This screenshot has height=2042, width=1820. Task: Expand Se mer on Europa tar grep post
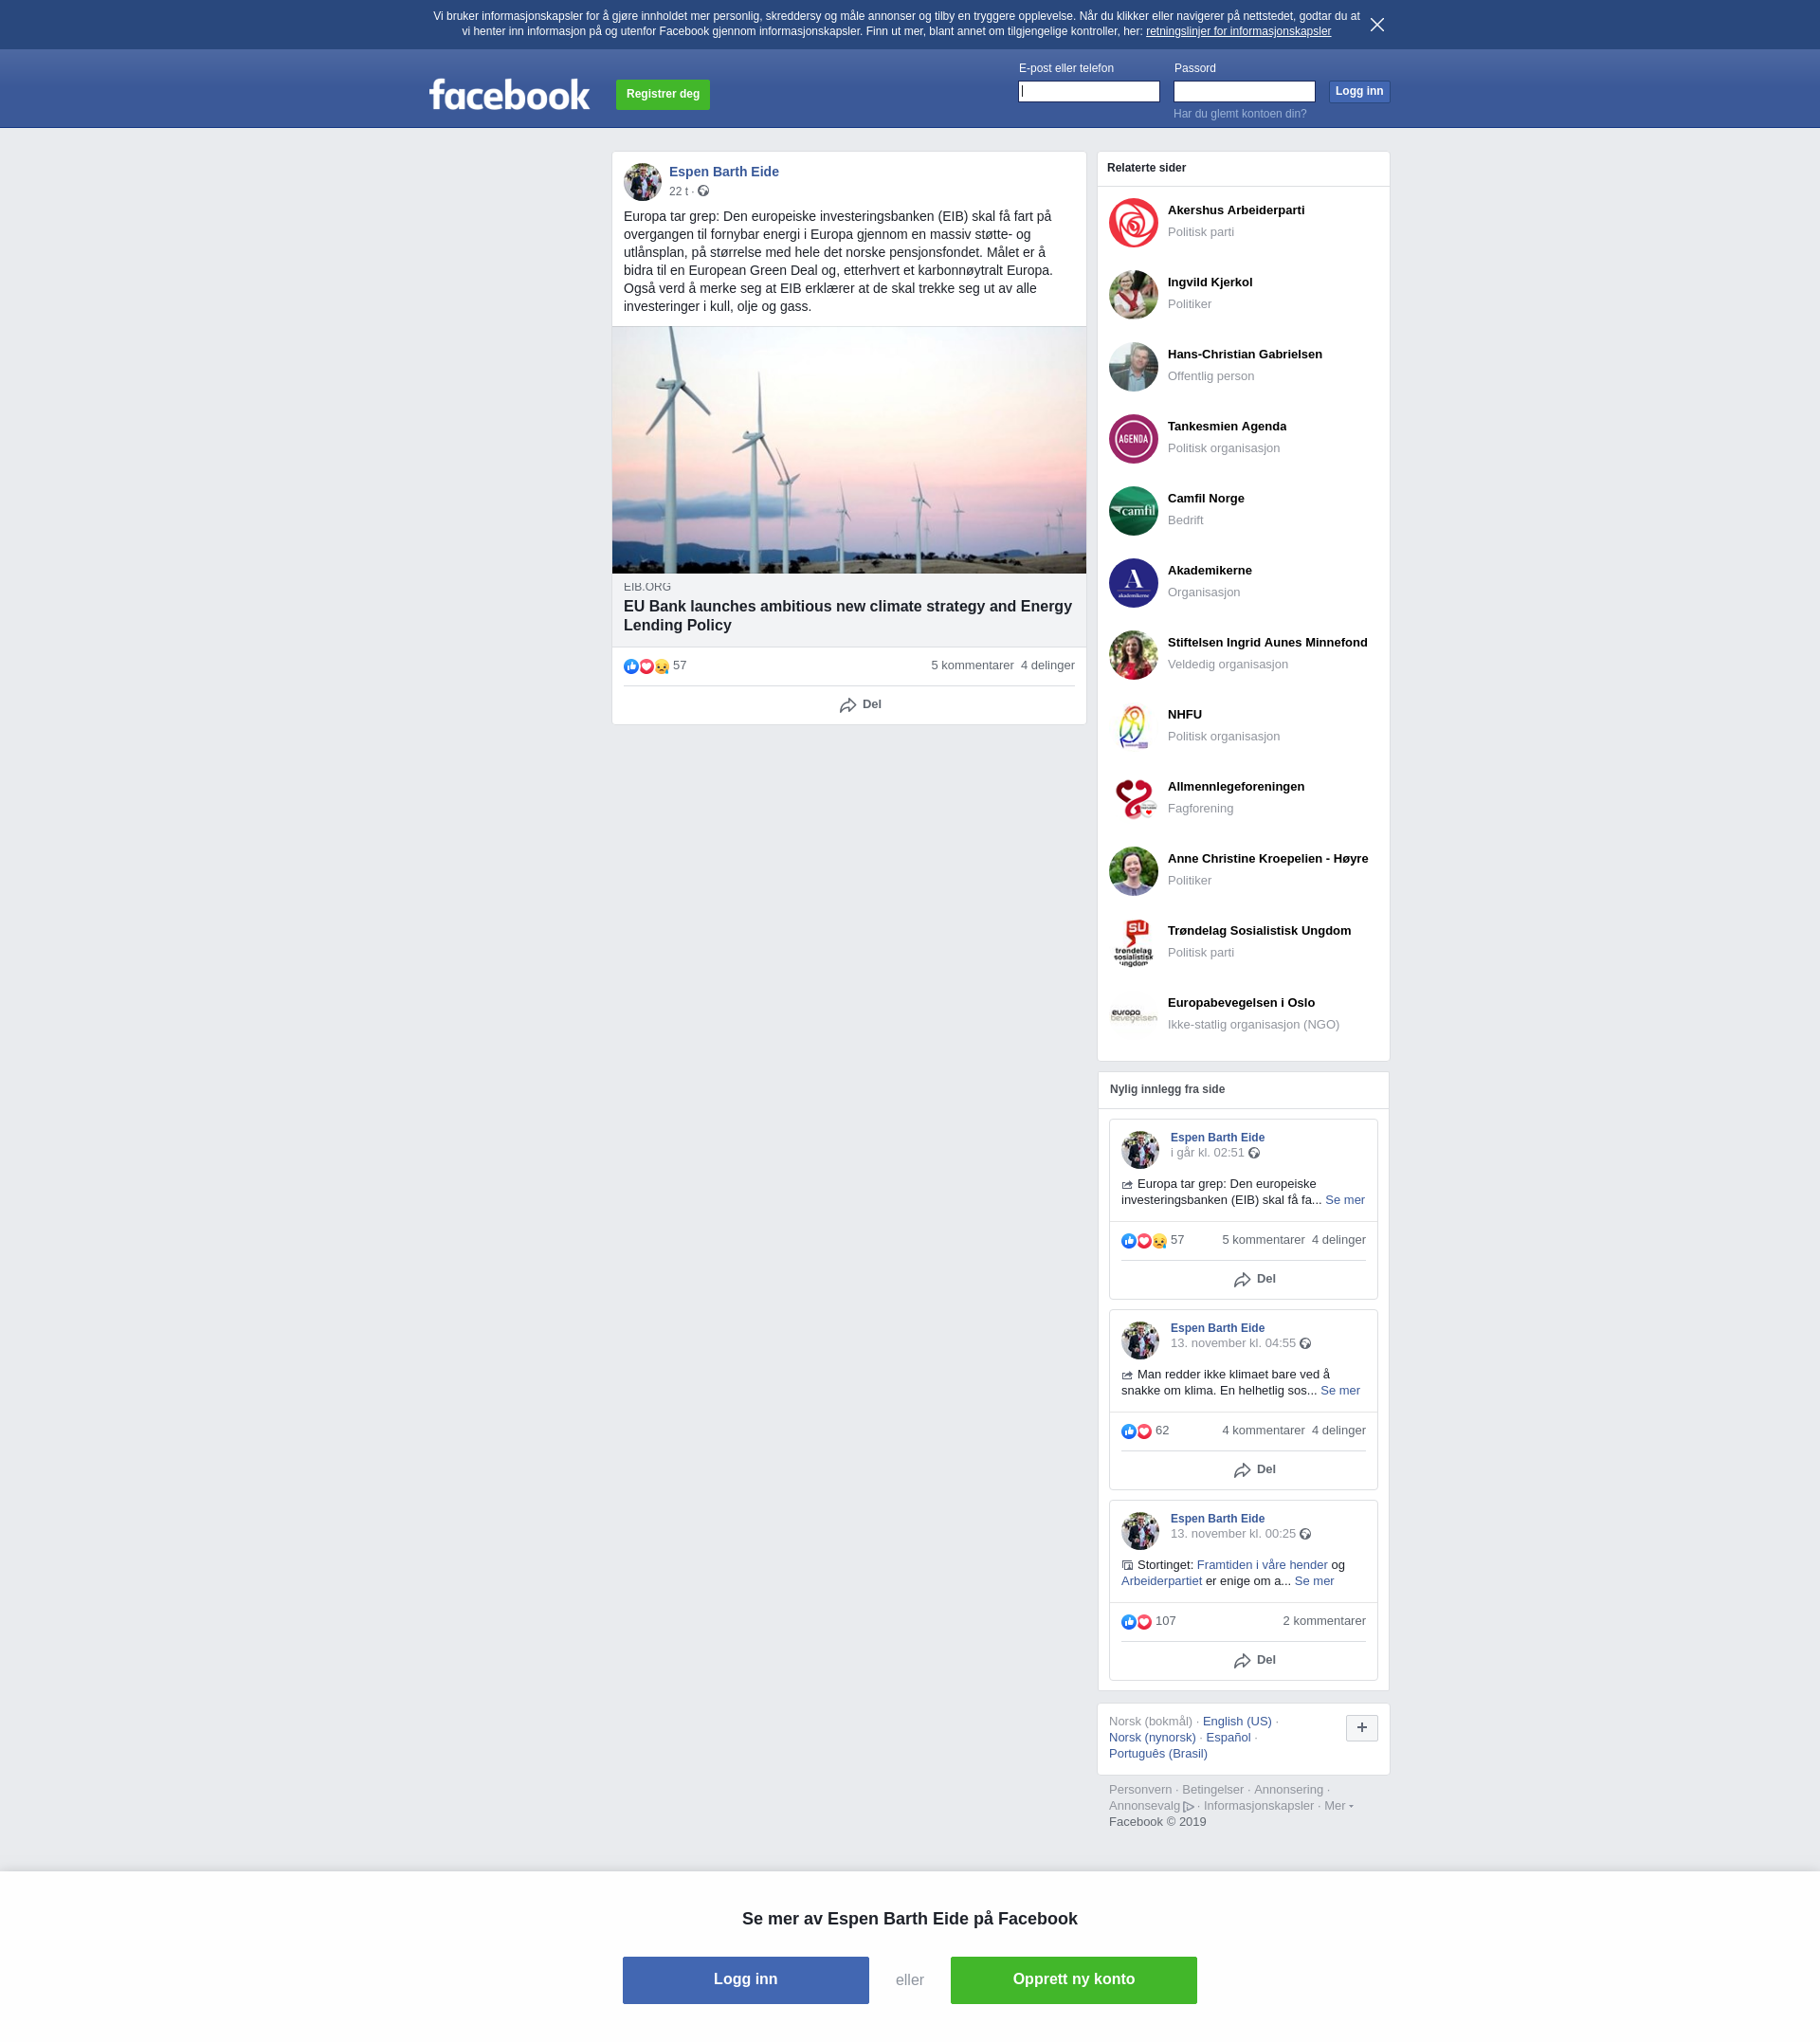tap(1344, 1200)
